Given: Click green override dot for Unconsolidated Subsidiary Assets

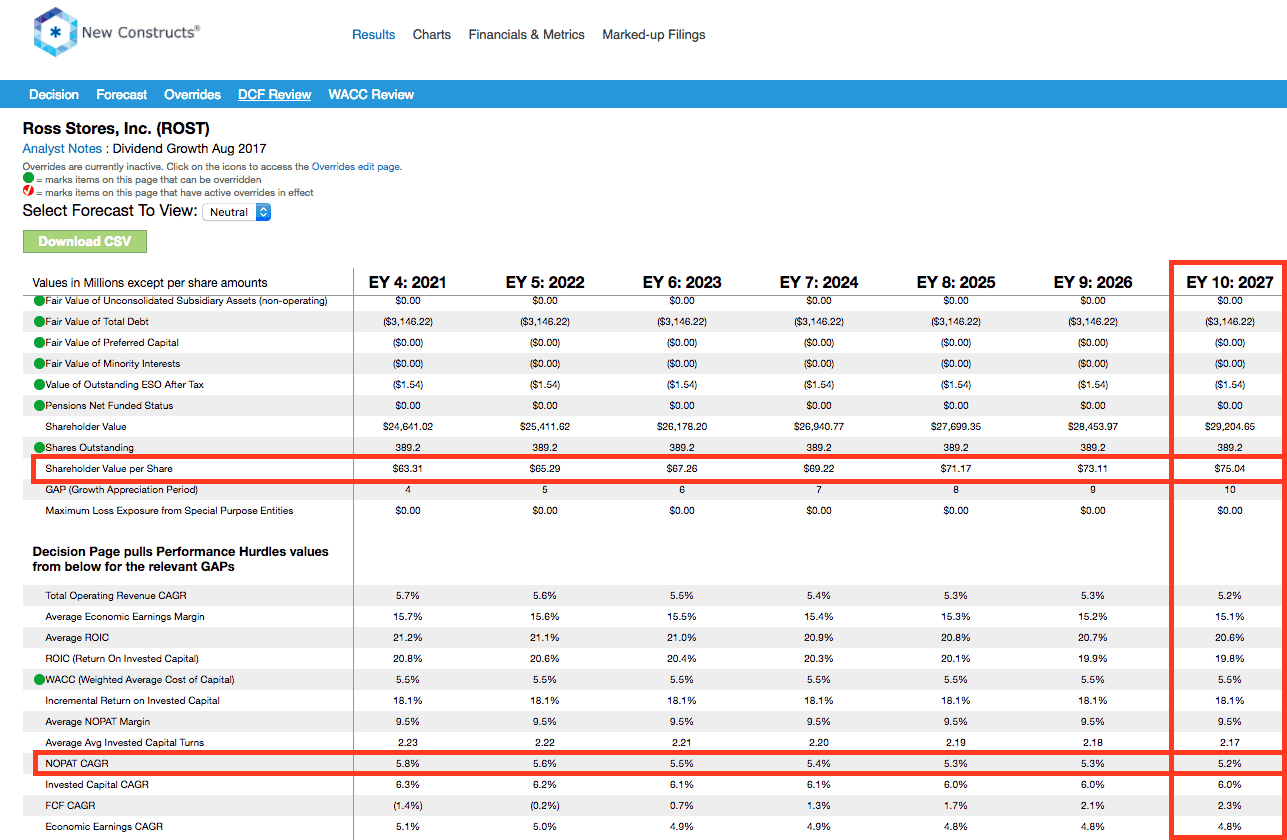Looking at the screenshot, I should tap(39, 301).
